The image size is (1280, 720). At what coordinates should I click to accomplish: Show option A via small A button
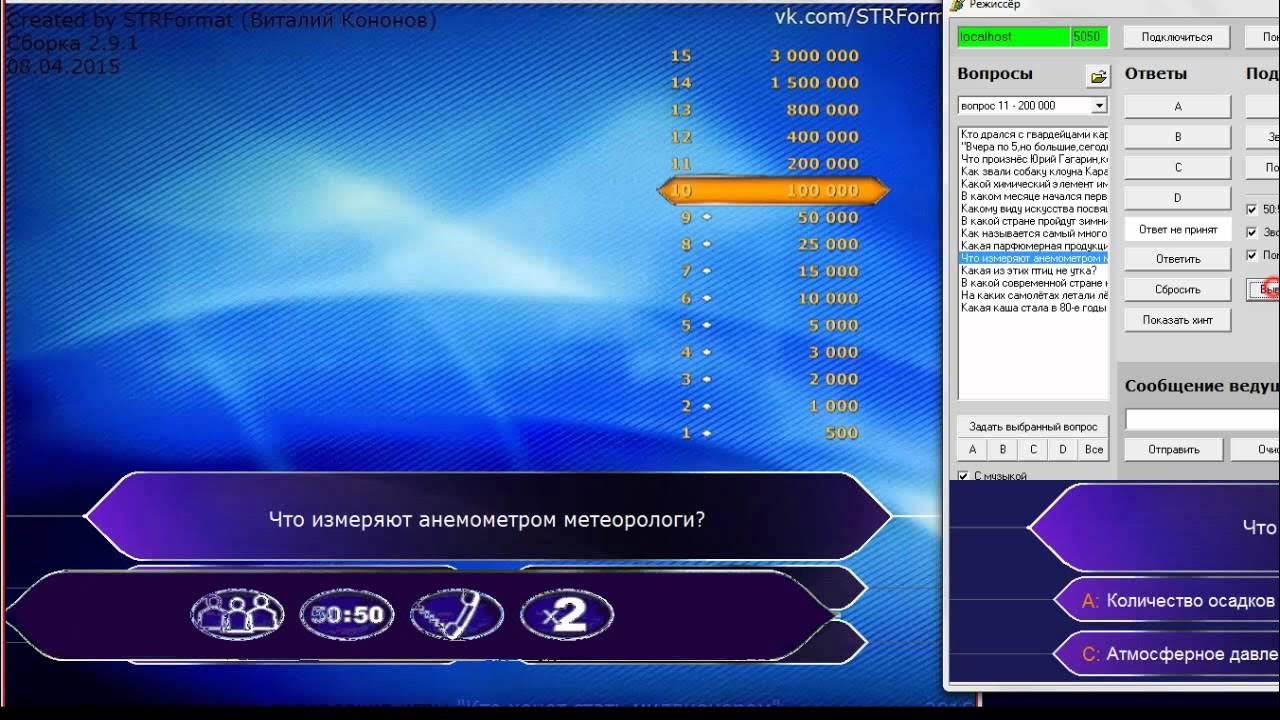coord(972,450)
